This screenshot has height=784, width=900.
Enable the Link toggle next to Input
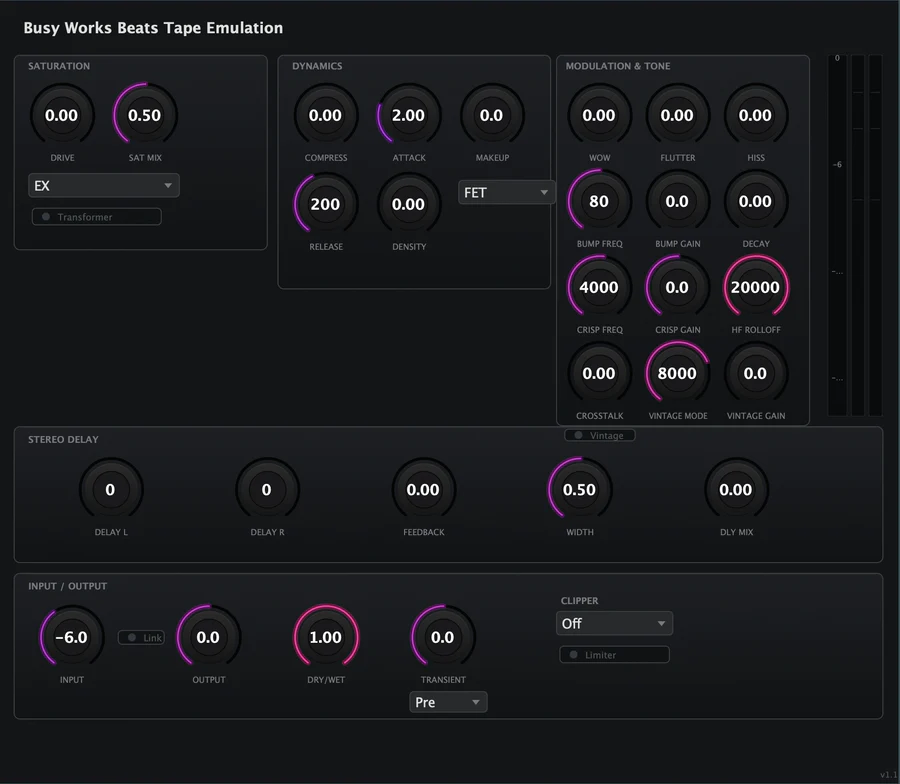[141, 637]
